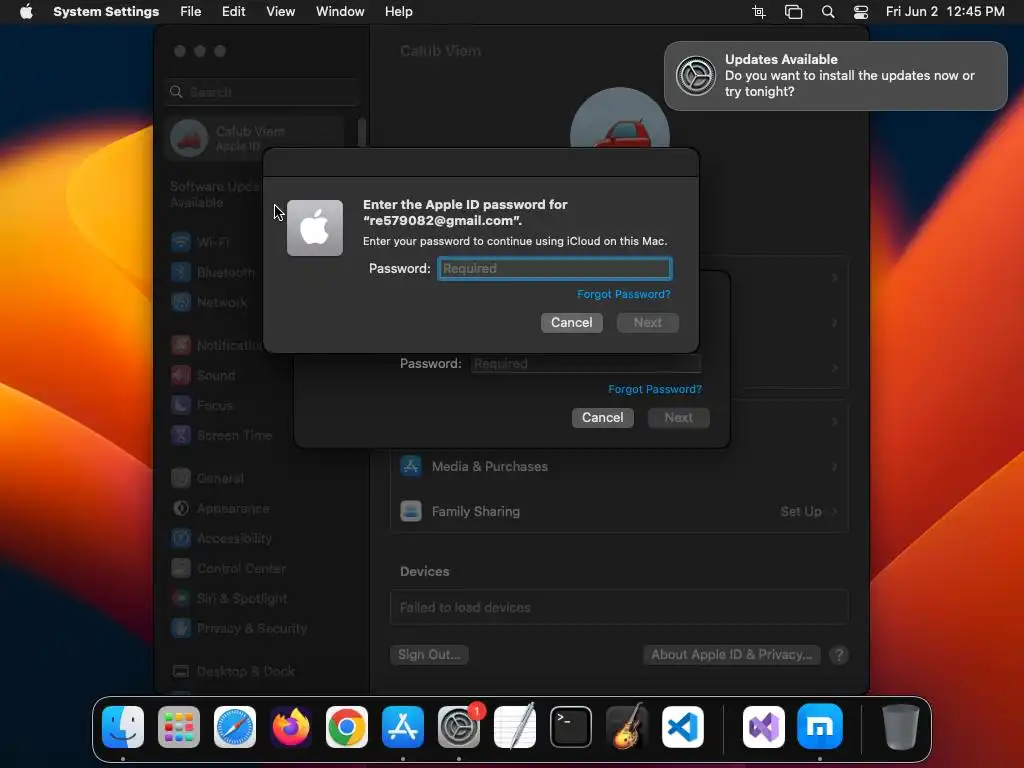Click the date and time in menu bar
This screenshot has width=1024, height=768.
click(x=945, y=12)
